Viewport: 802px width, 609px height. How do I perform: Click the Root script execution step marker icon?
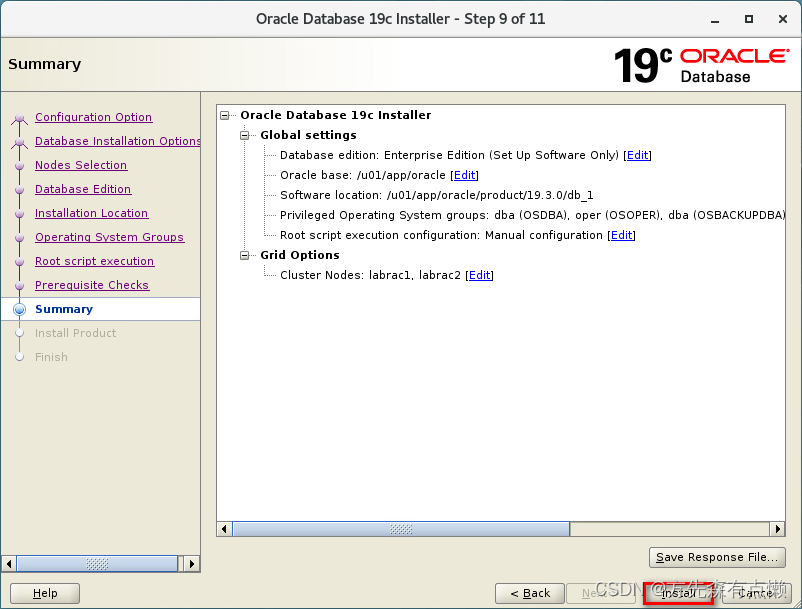coord(19,262)
